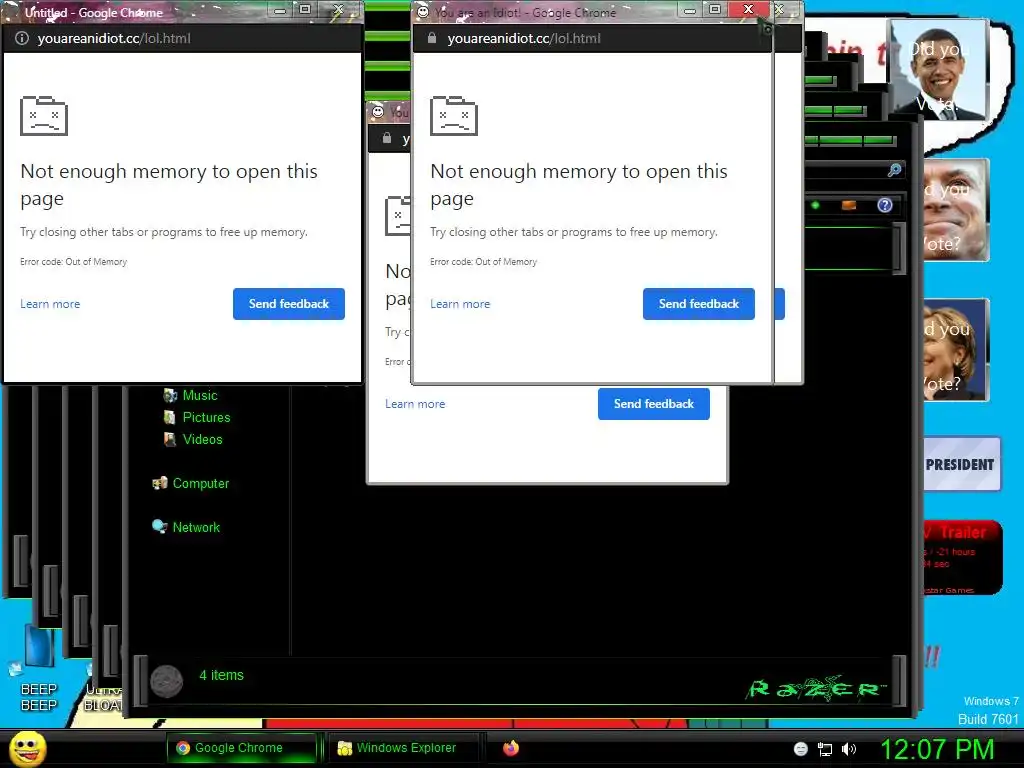Image resolution: width=1024 pixels, height=768 pixels.
Task: Maximize the Untitled Chrome window
Action: point(305,9)
